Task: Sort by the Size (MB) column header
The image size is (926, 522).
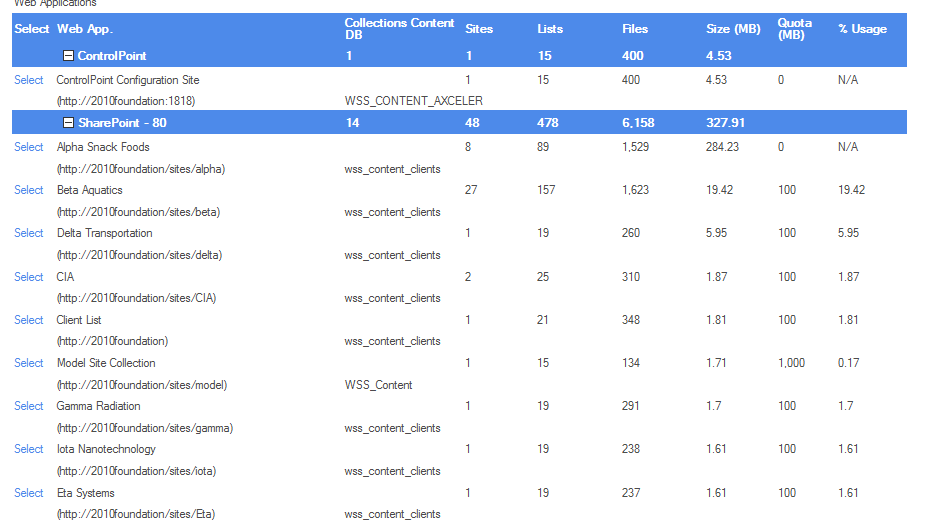Action: pyautogui.click(x=733, y=29)
